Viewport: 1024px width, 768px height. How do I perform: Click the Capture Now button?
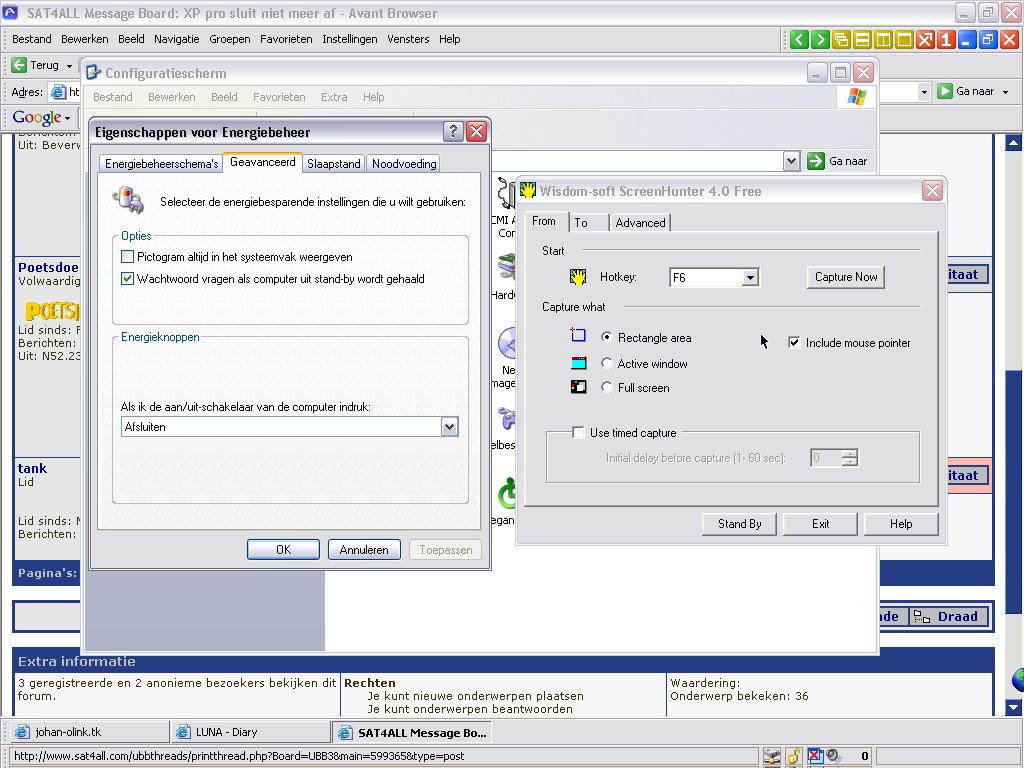846,277
